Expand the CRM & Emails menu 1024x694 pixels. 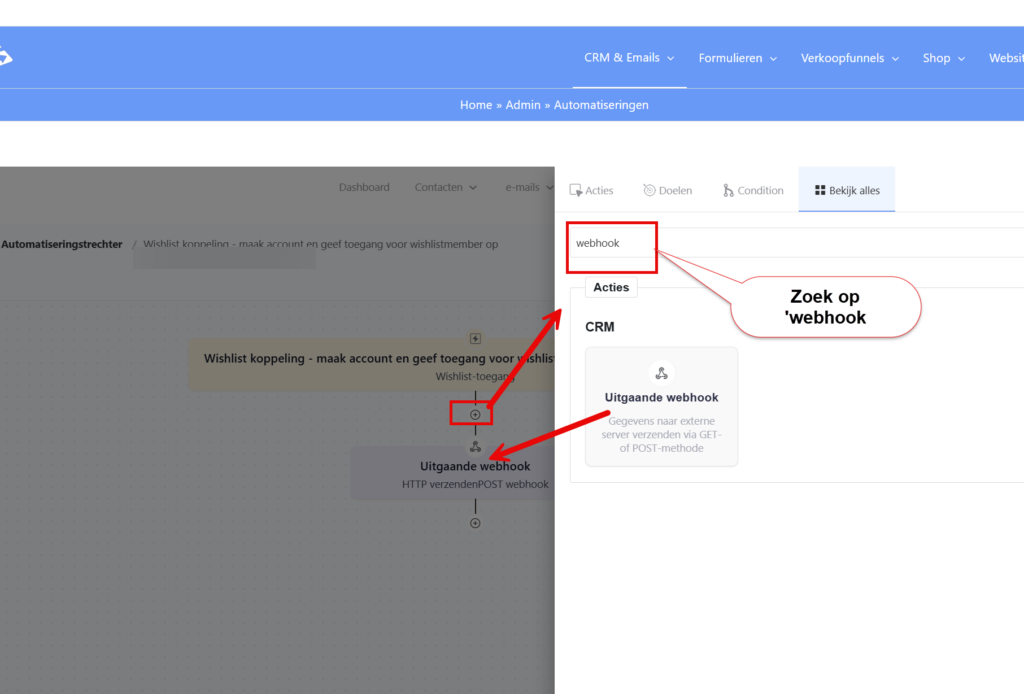tap(629, 58)
